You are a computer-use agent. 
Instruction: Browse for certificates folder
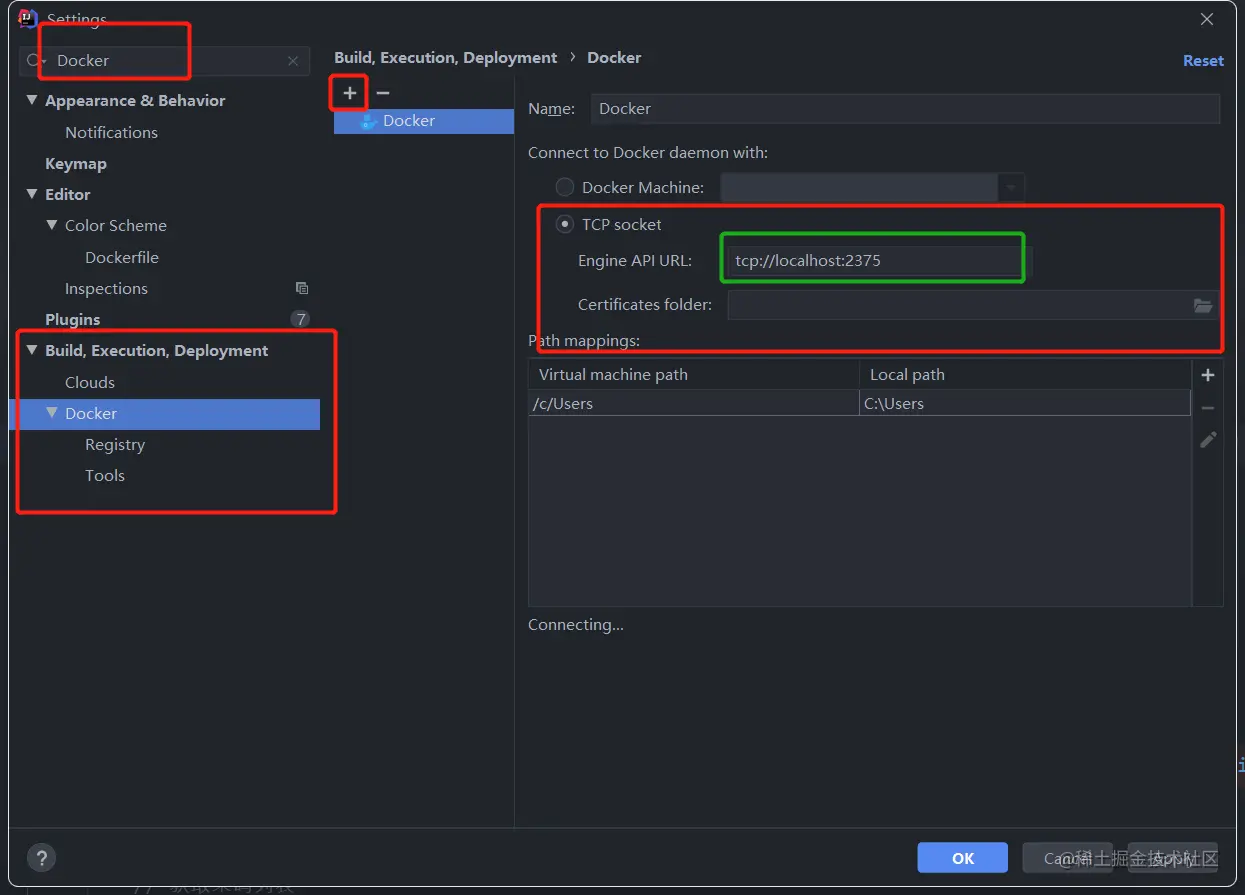pyautogui.click(x=1203, y=305)
